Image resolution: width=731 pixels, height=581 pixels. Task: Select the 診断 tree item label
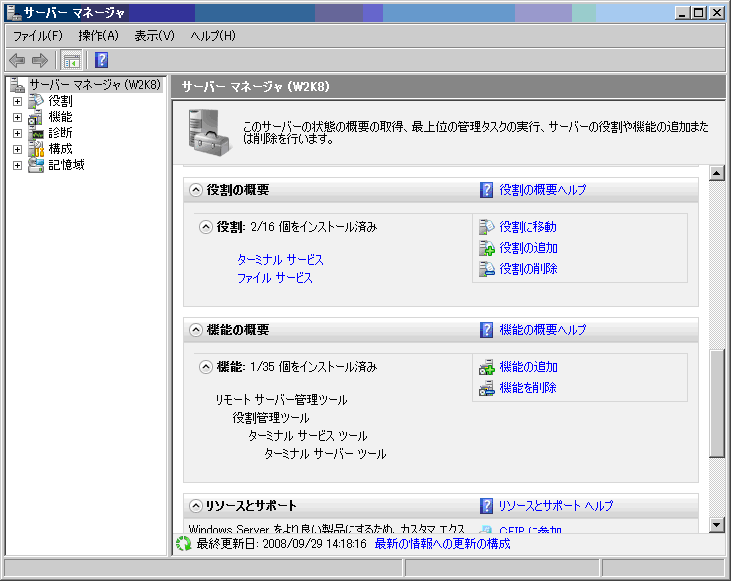61,133
